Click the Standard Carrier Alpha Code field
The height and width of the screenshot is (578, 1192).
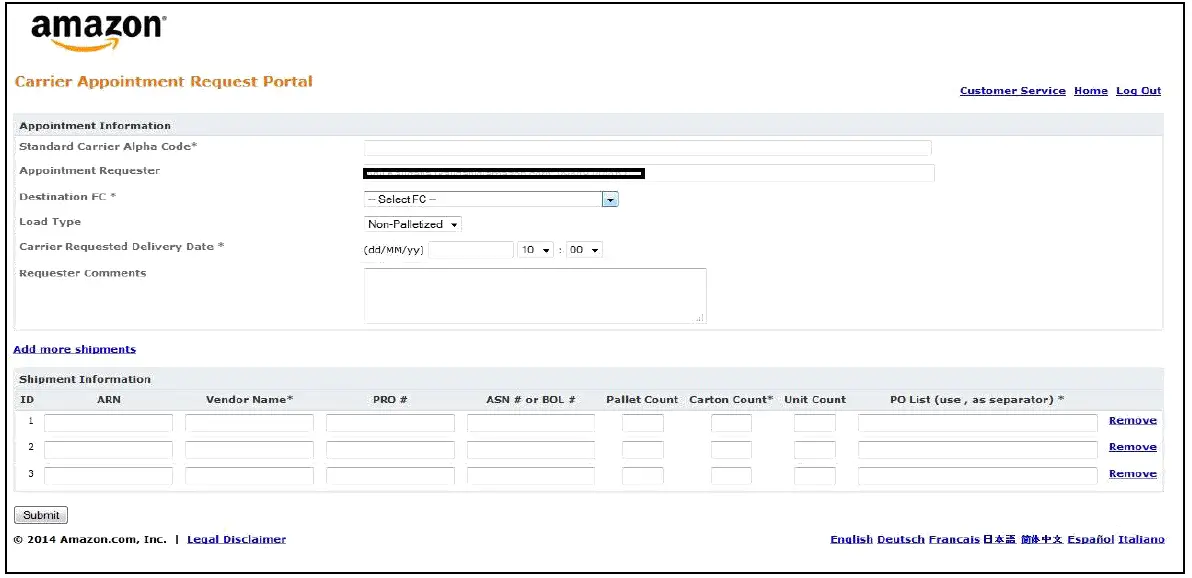(x=647, y=147)
